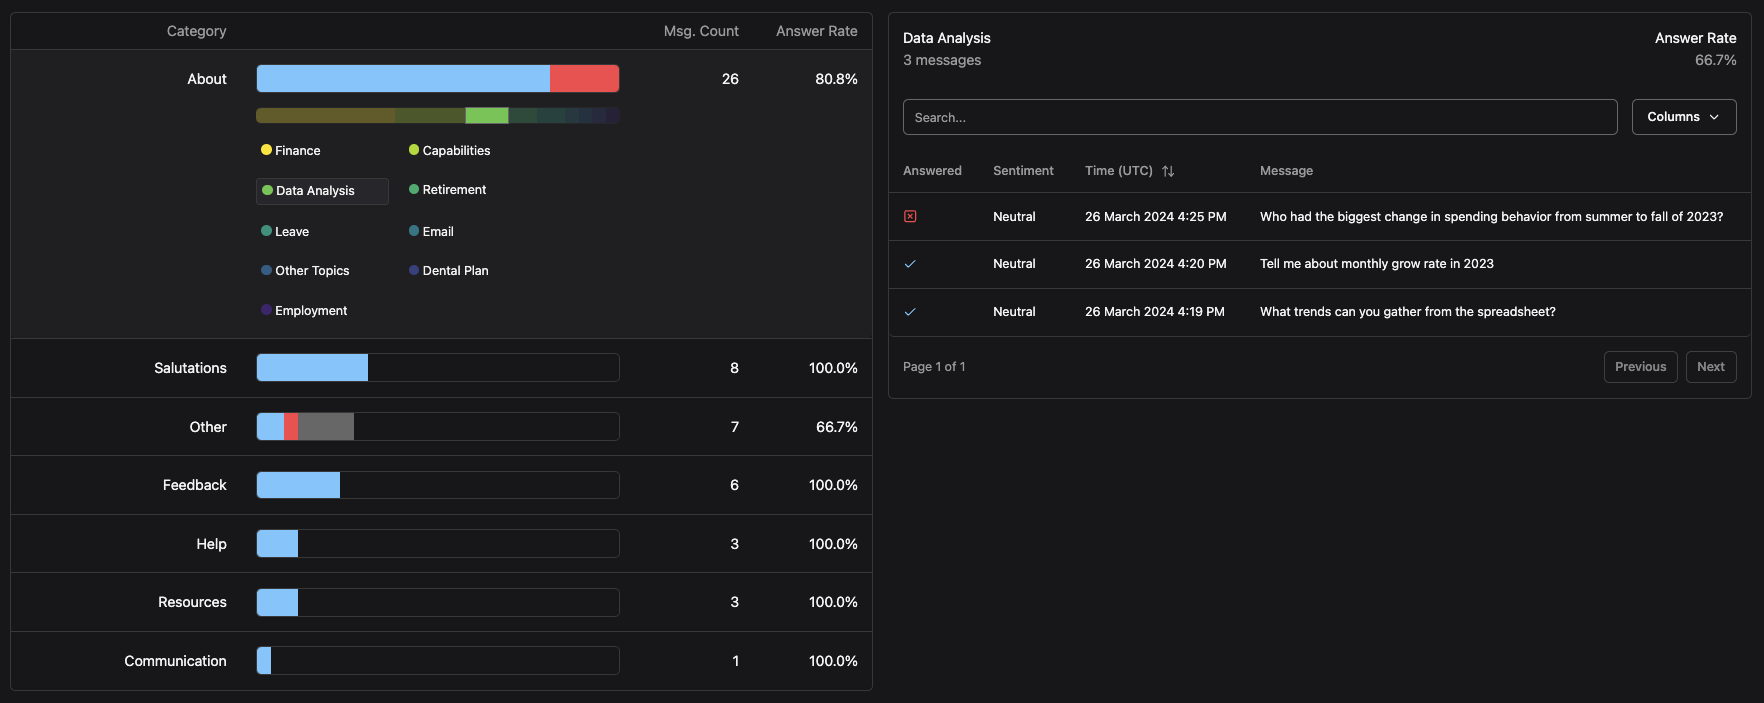Go to the Next page

[1710, 367]
